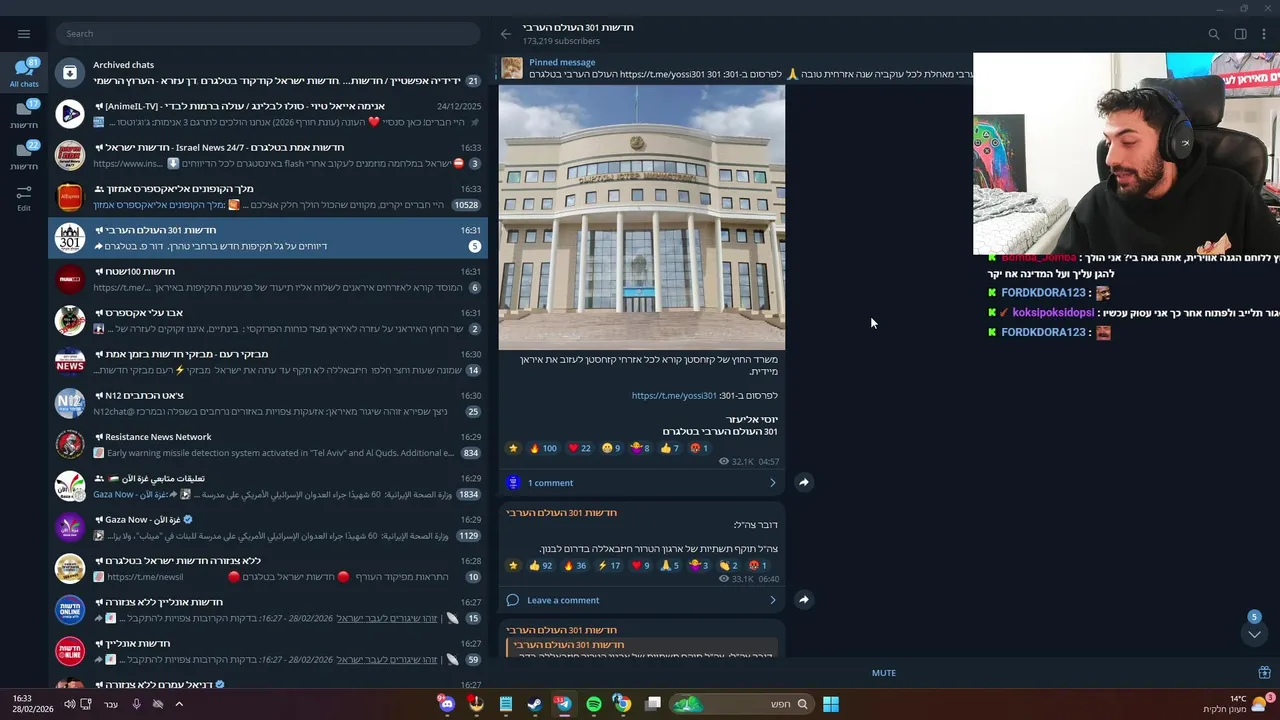Go back using the chat header arrow
Image resolution: width=1280 pixels, height=720 pixels.
coord(506,34)
